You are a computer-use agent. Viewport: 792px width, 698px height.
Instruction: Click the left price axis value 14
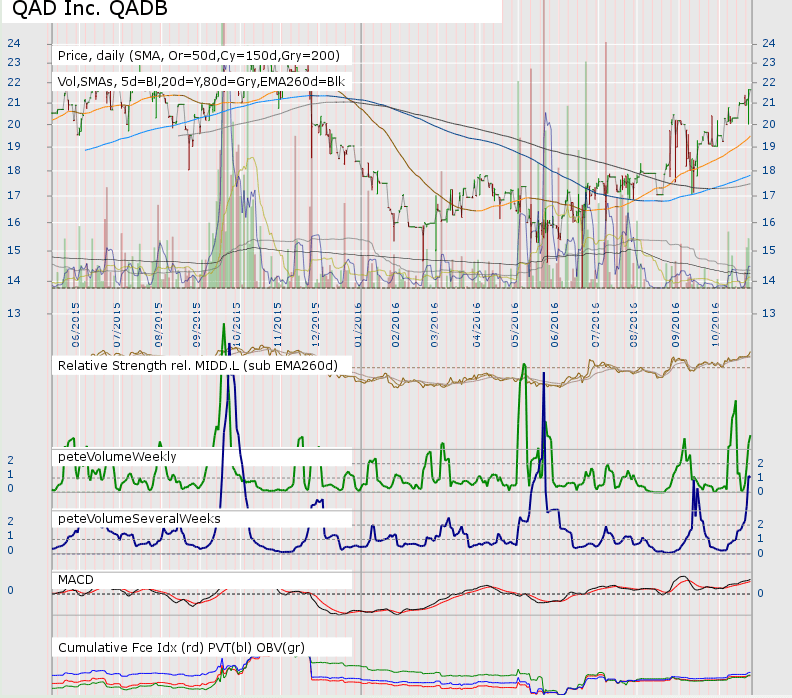[x=14, y=280]
